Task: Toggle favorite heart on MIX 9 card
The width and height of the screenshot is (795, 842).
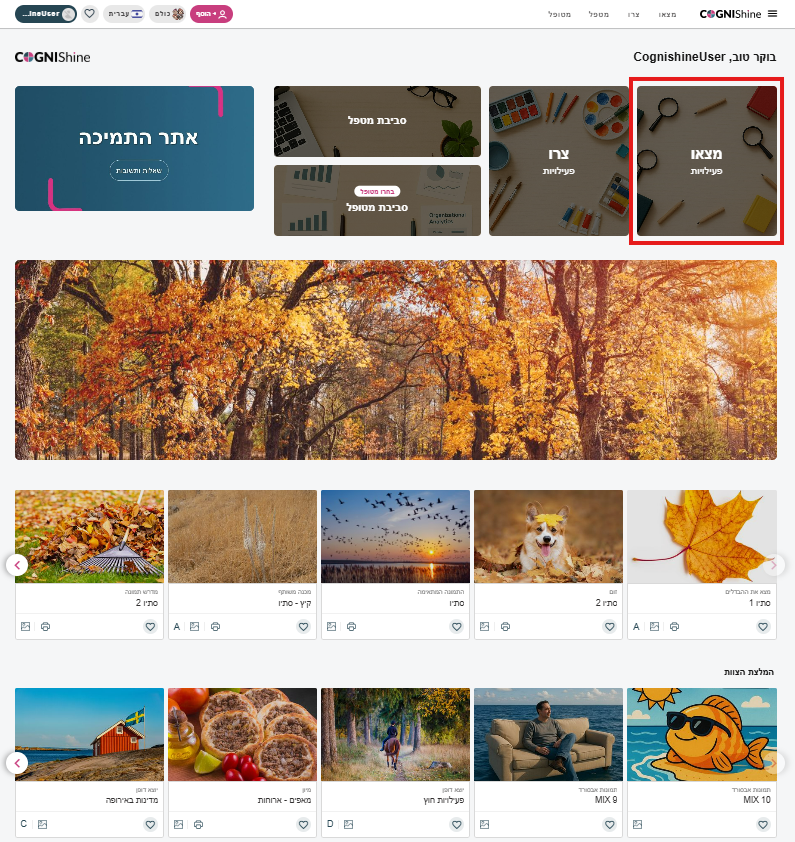Action: click(610, 824)
